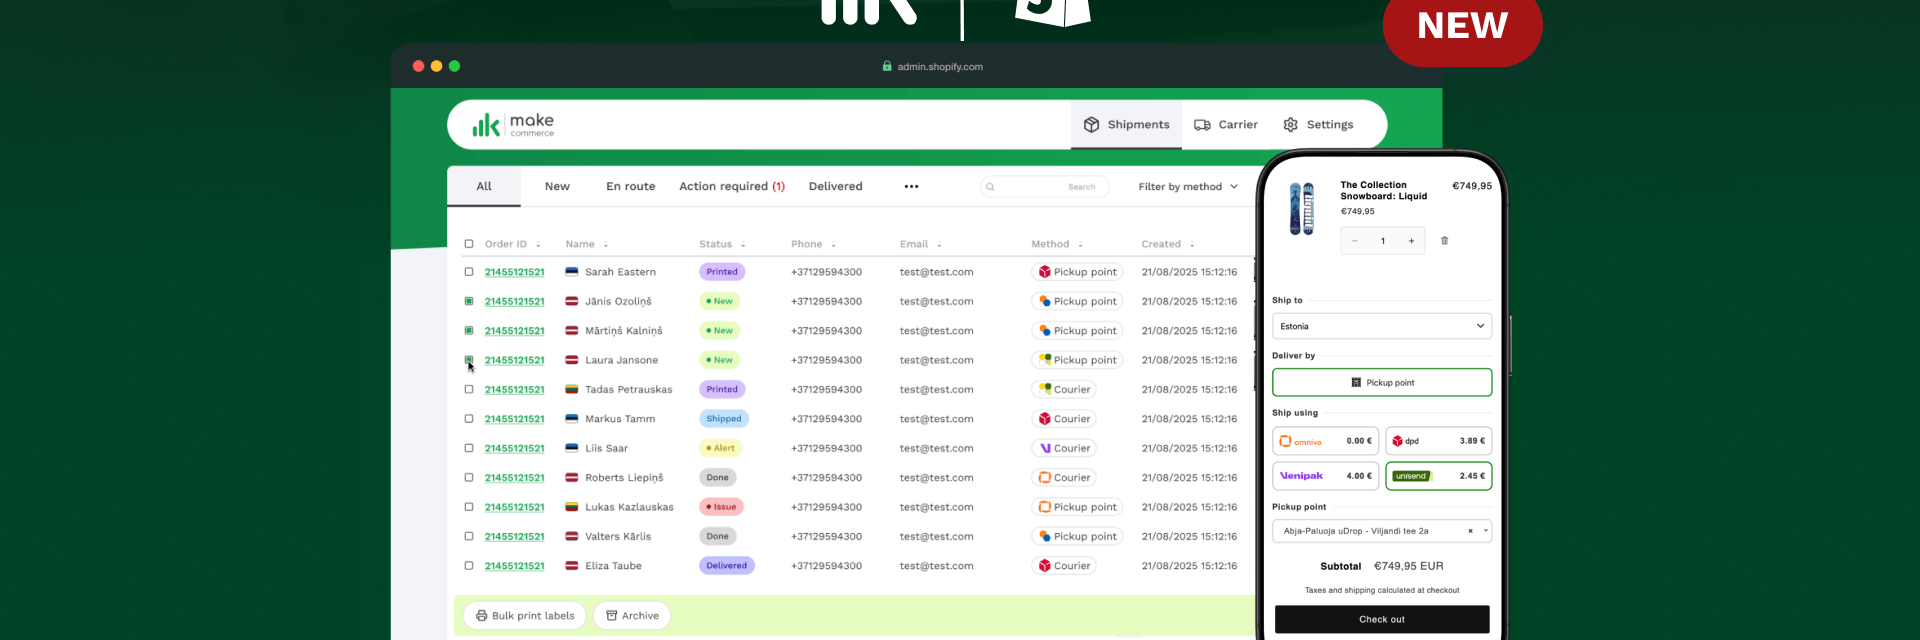Click Estonia flag next to Markus Tamm
The width and height of the screenshot is (1920, 640).
tap(572, 419)
